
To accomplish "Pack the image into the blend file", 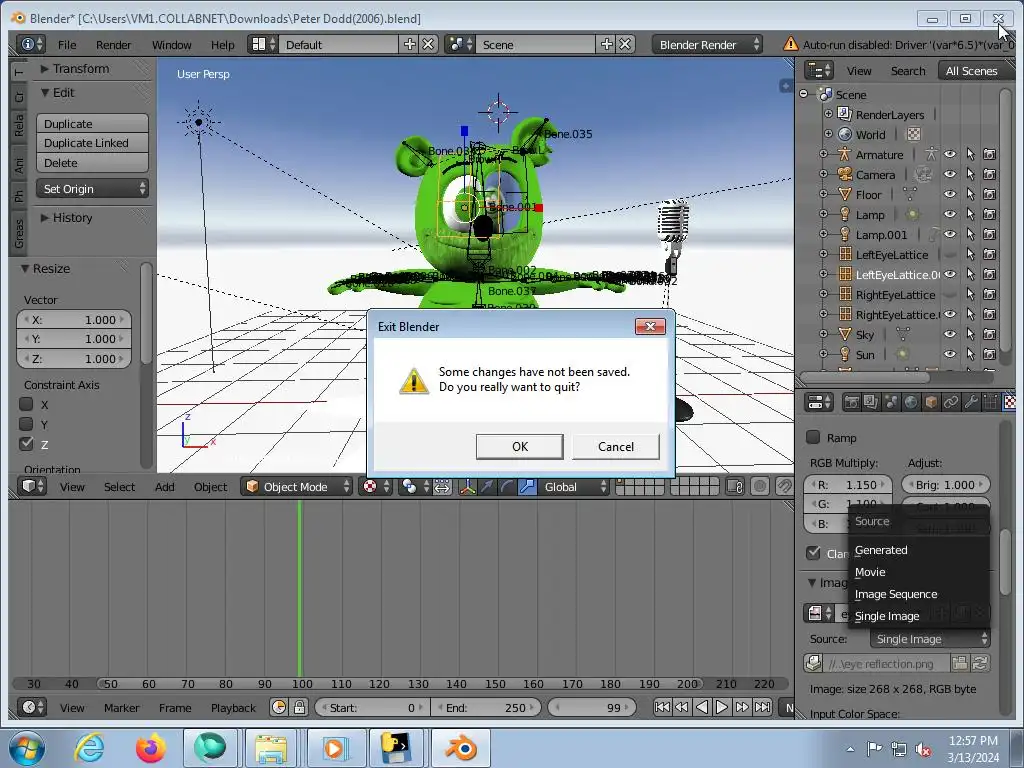I will coord(813,664).
